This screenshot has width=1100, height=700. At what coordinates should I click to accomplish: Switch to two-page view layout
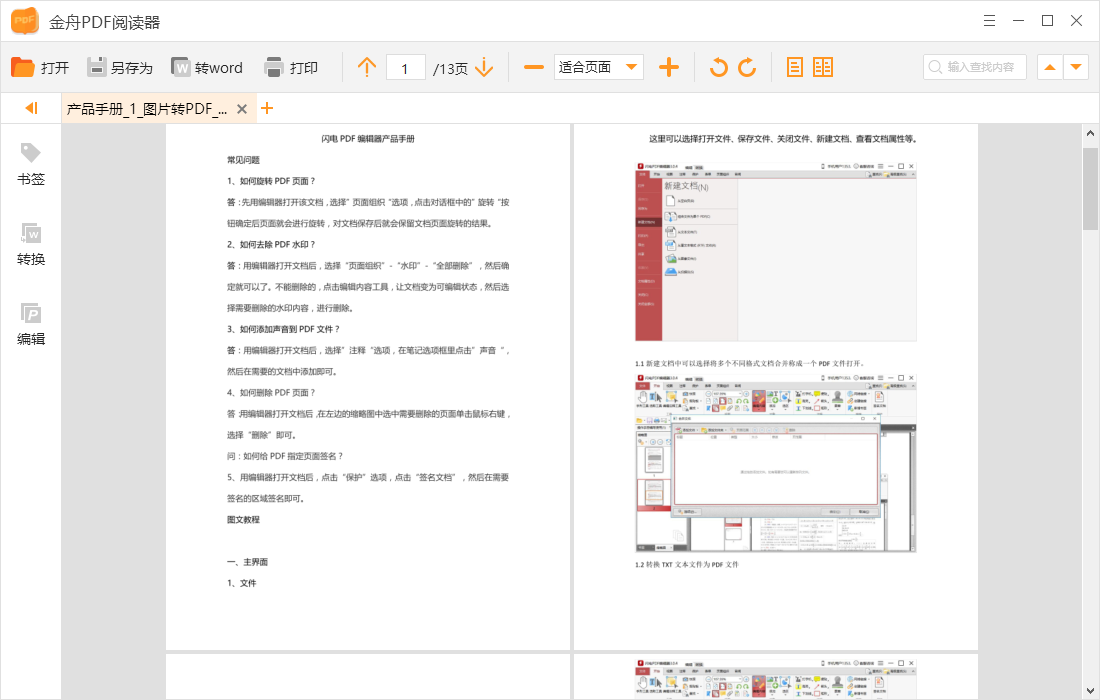[823, 67]
